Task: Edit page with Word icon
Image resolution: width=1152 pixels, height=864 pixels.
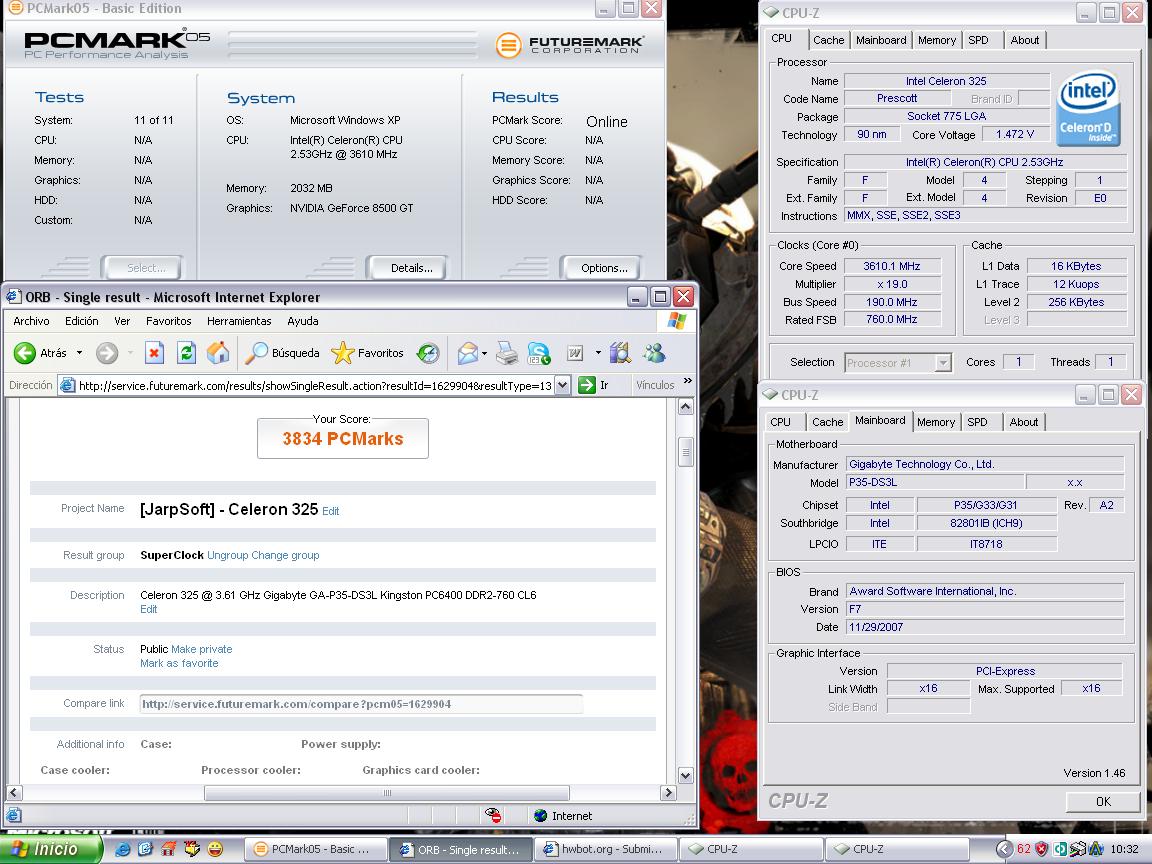Action: pos(575,353)
